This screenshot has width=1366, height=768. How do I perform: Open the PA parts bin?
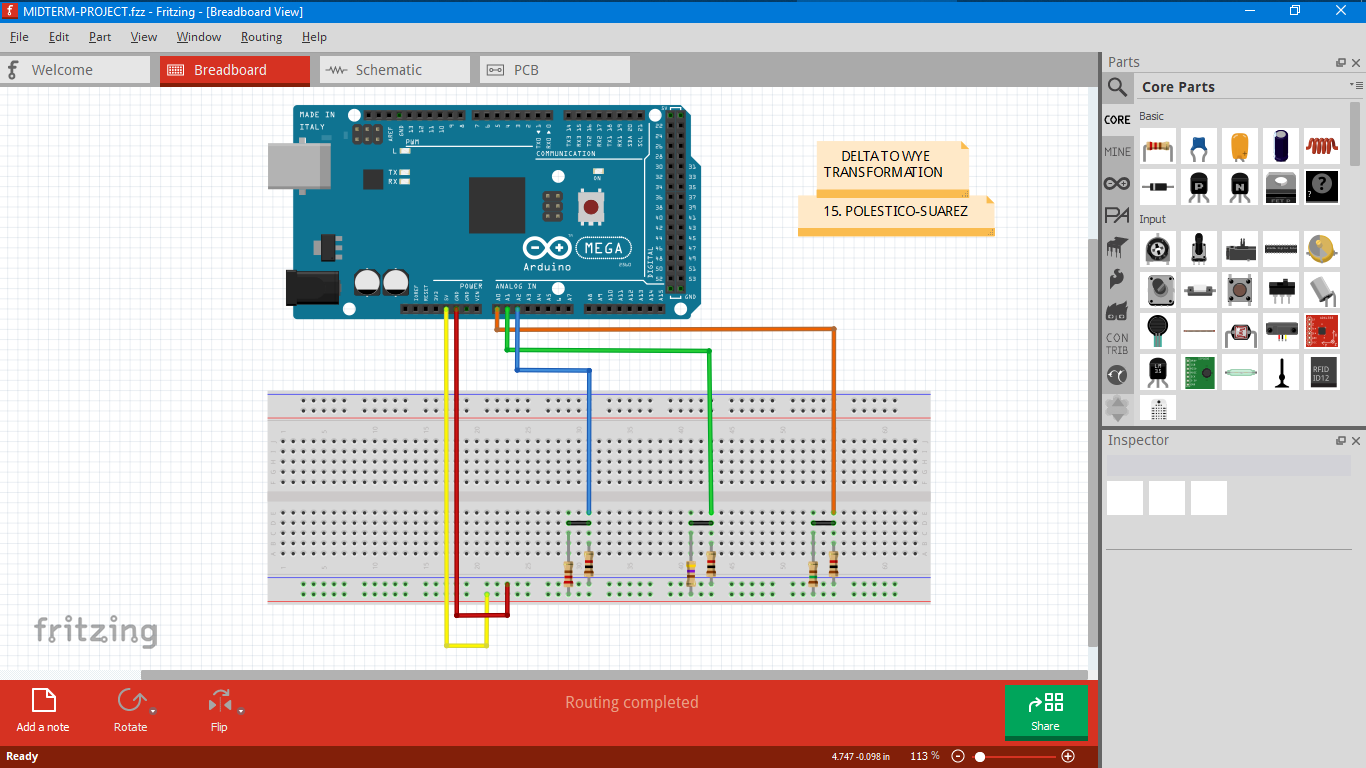[x=1117, y=215]
